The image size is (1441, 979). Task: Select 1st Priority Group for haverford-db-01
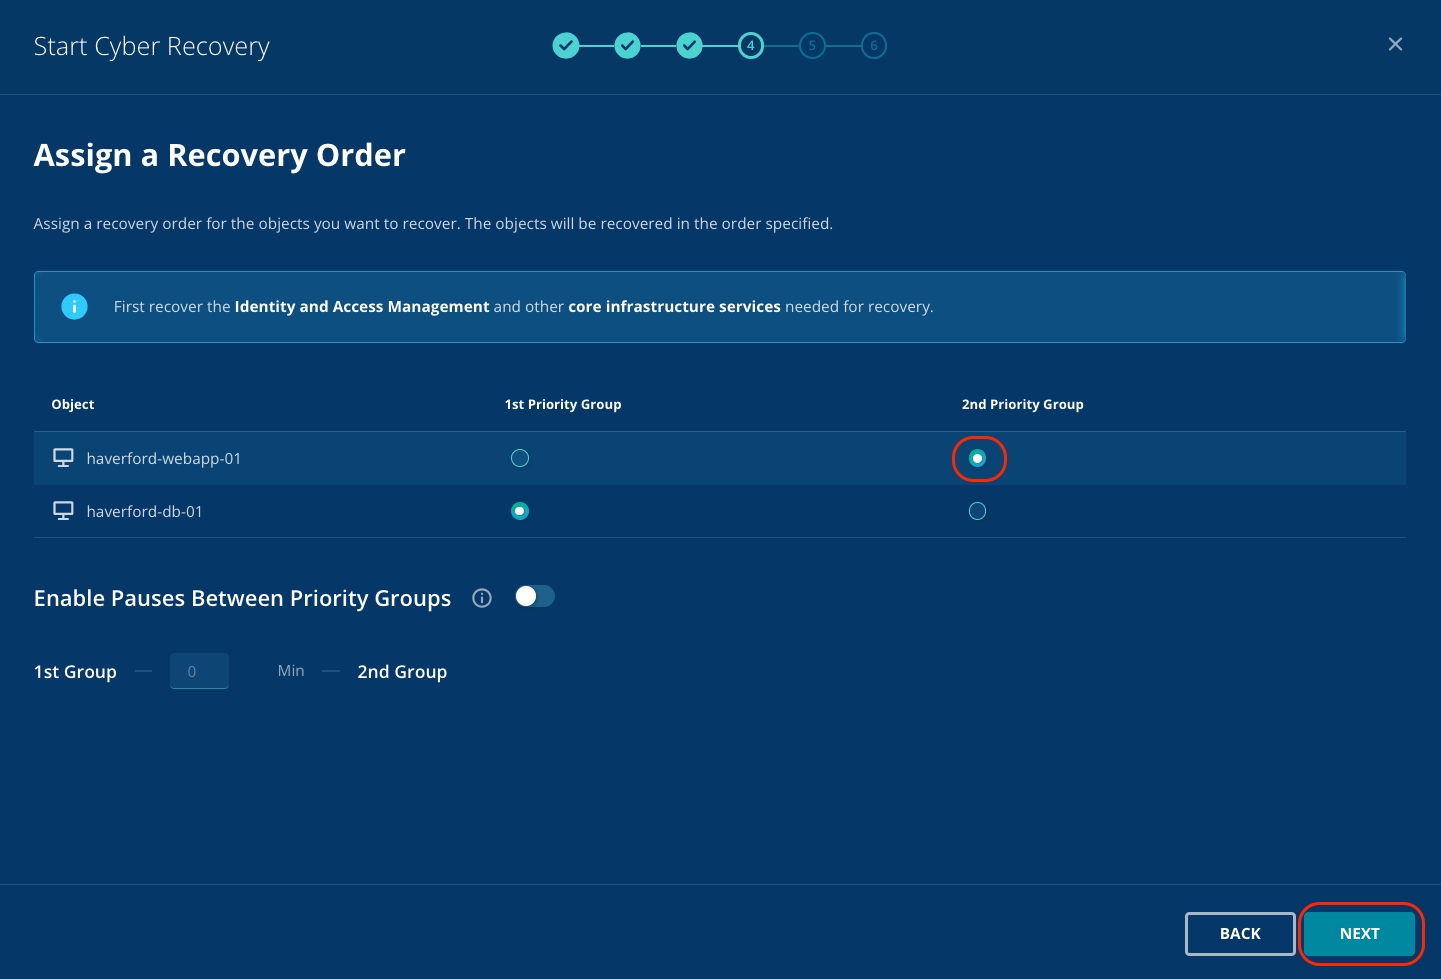click(x=520, y=511)
